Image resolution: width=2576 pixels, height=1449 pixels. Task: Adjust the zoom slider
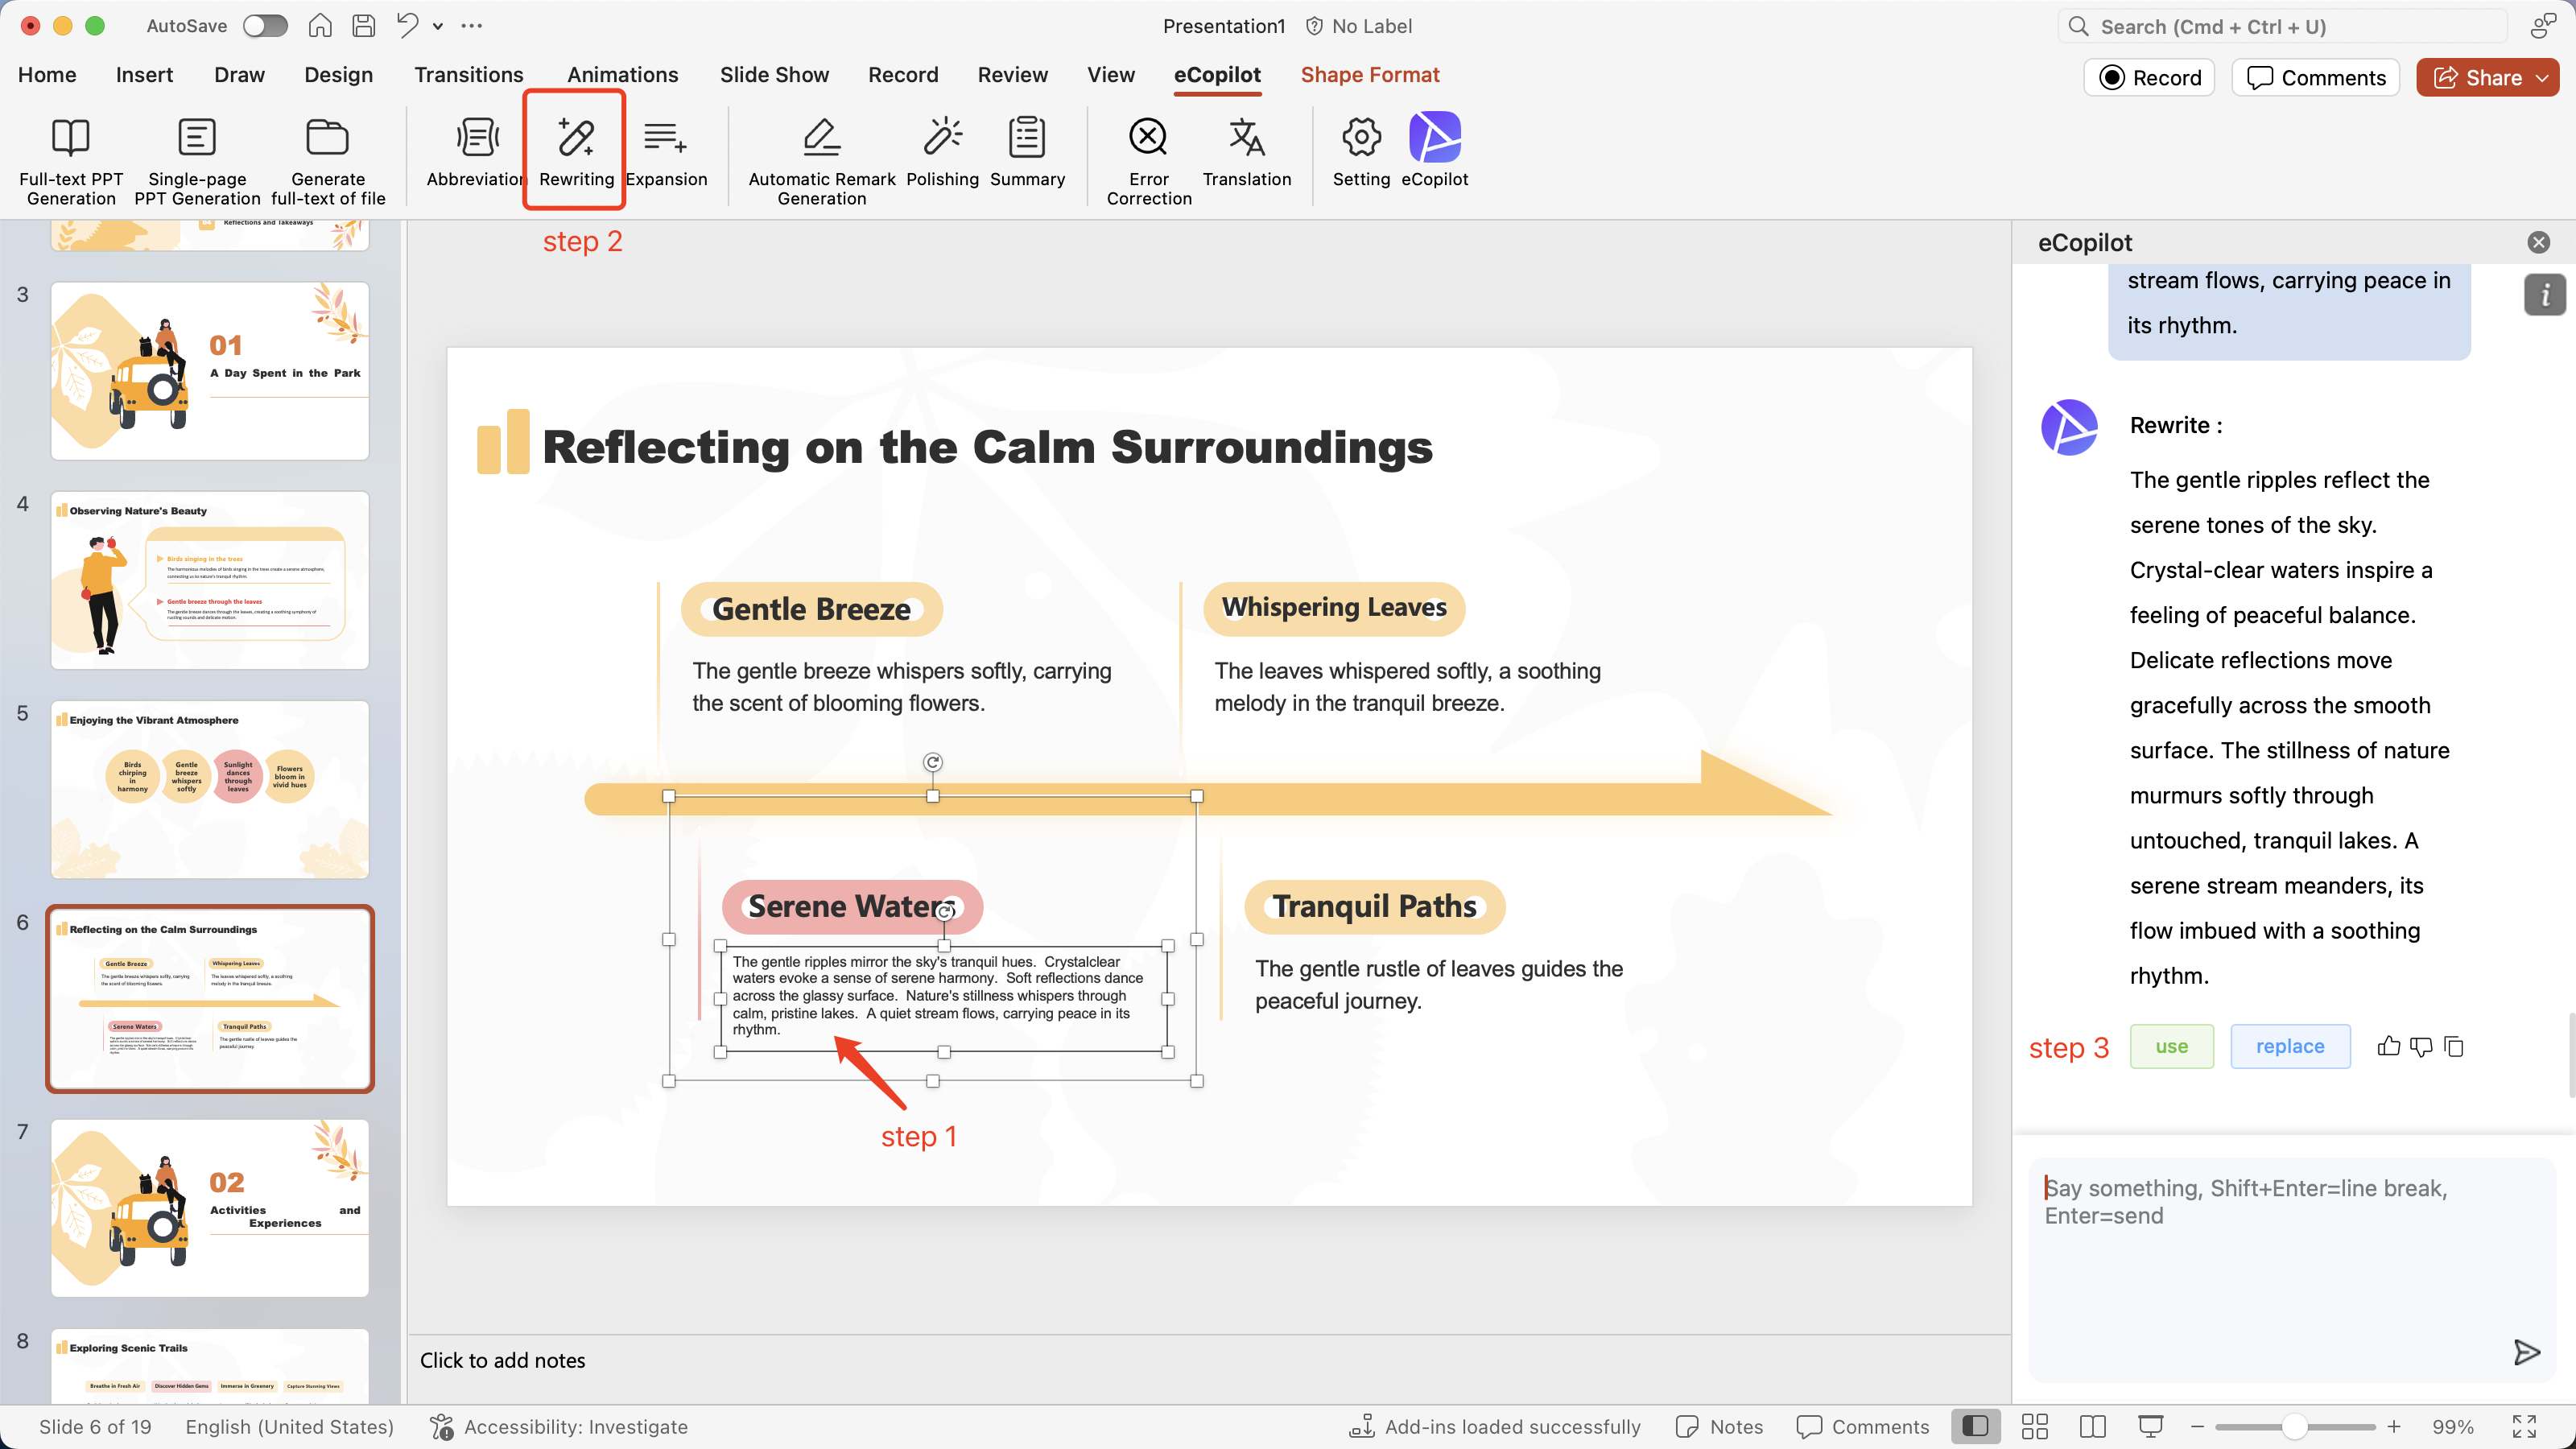pos(2295,1427)
